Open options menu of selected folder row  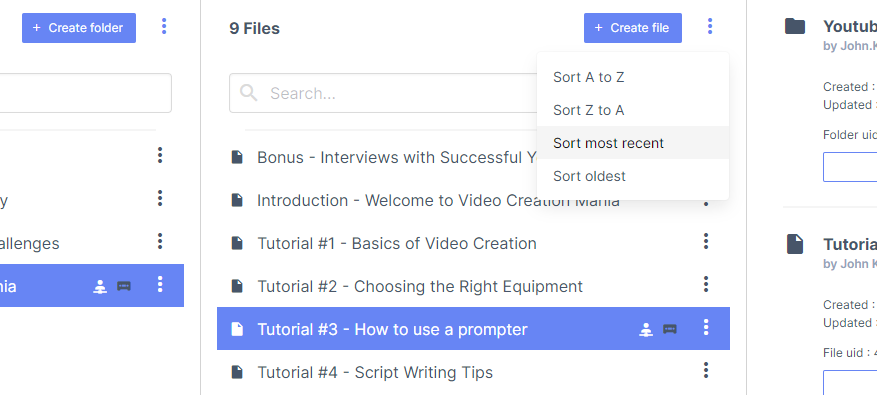[160, 284]
